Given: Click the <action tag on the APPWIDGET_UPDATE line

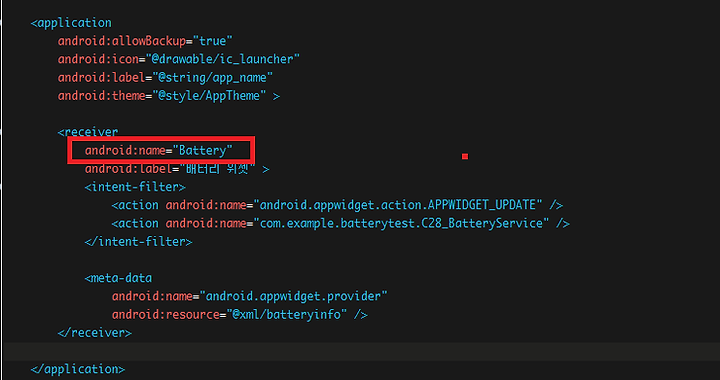Looking at the screenshot, I should click(x=135, y=205).
